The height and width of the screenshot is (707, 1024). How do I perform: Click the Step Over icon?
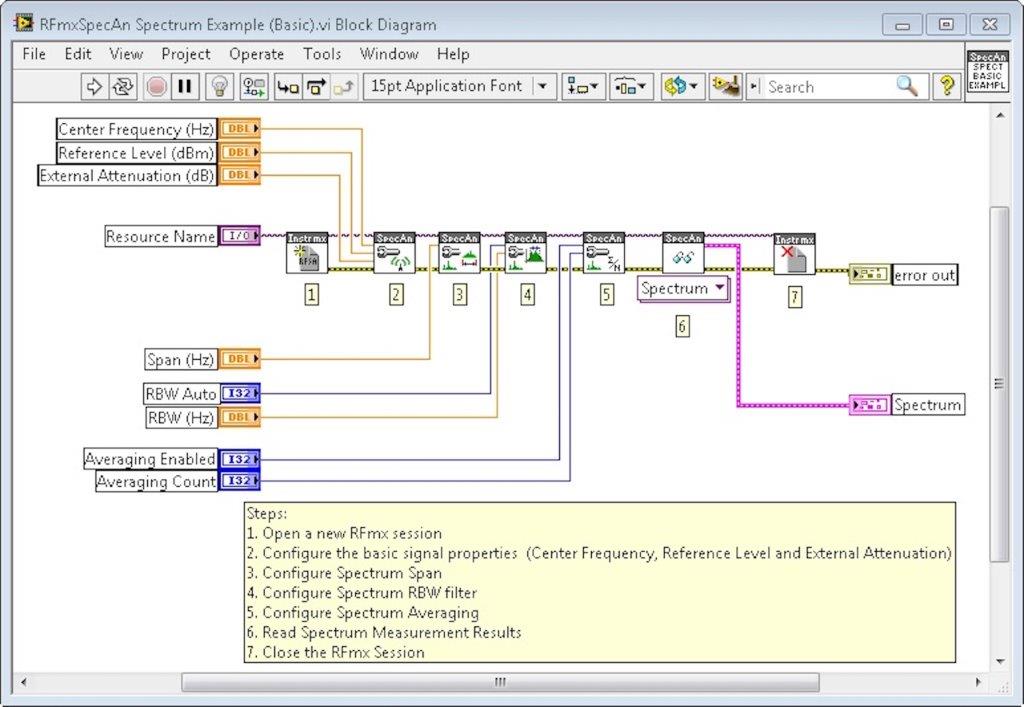pos(316,87)
